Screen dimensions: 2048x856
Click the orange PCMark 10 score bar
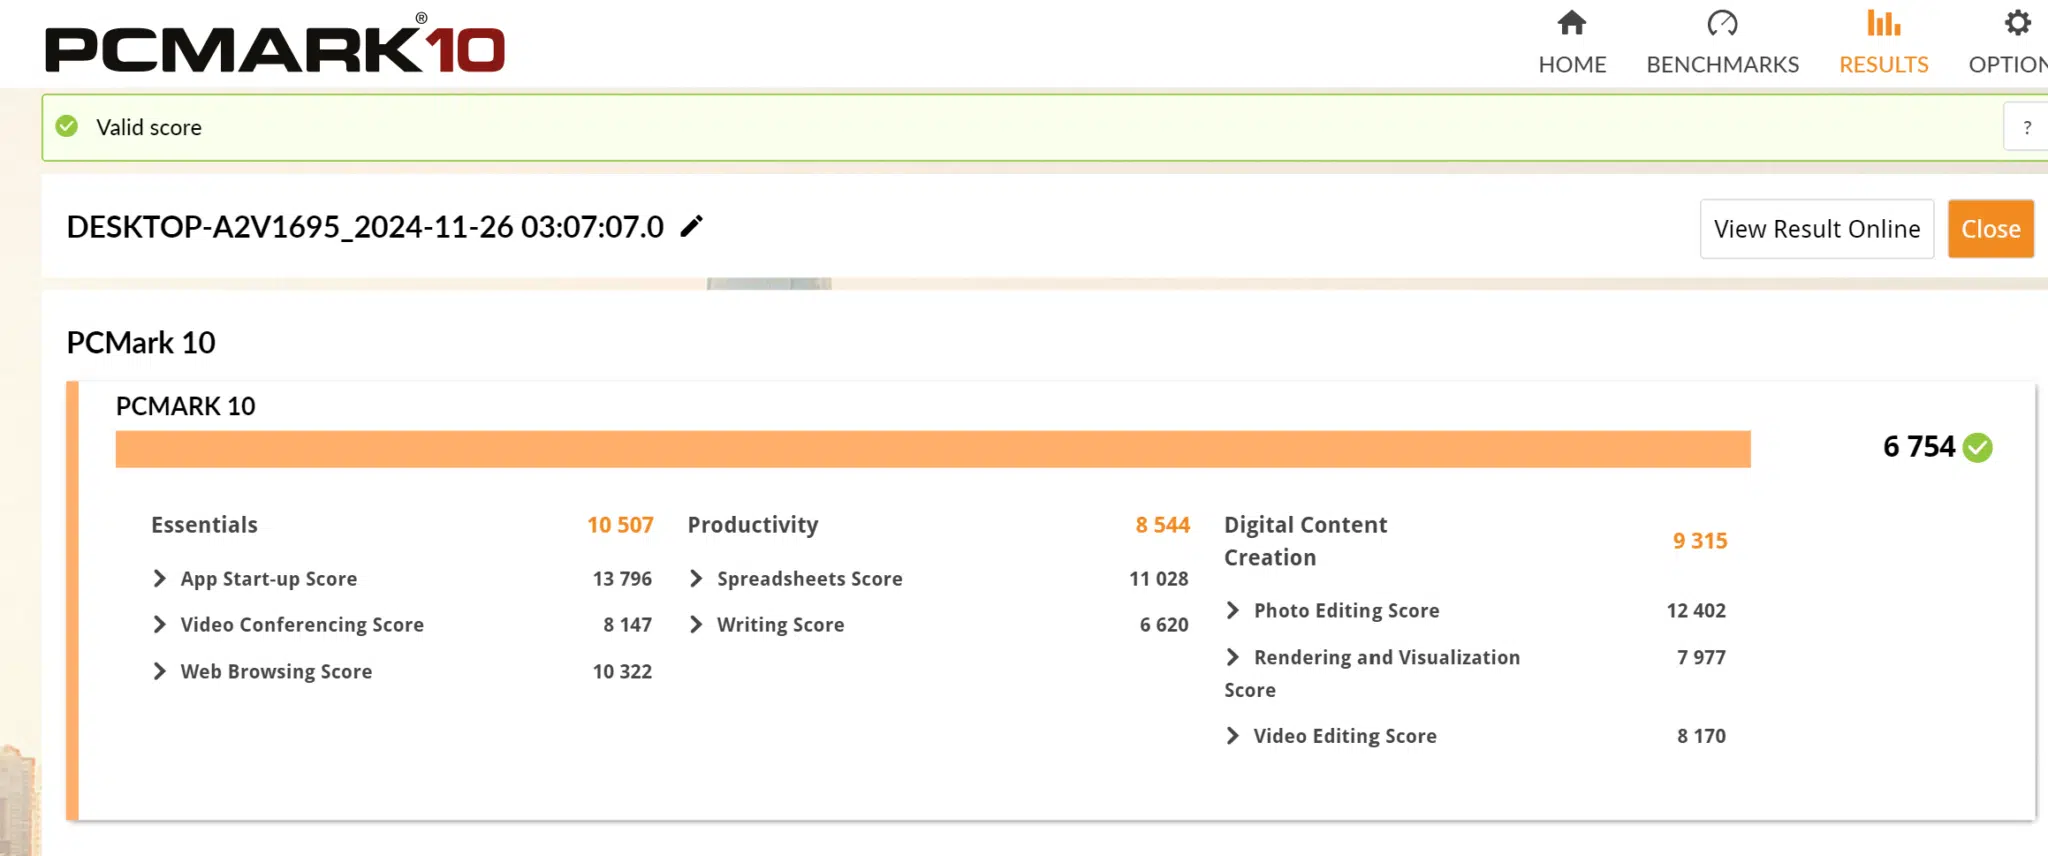click(x=933, y=449)
